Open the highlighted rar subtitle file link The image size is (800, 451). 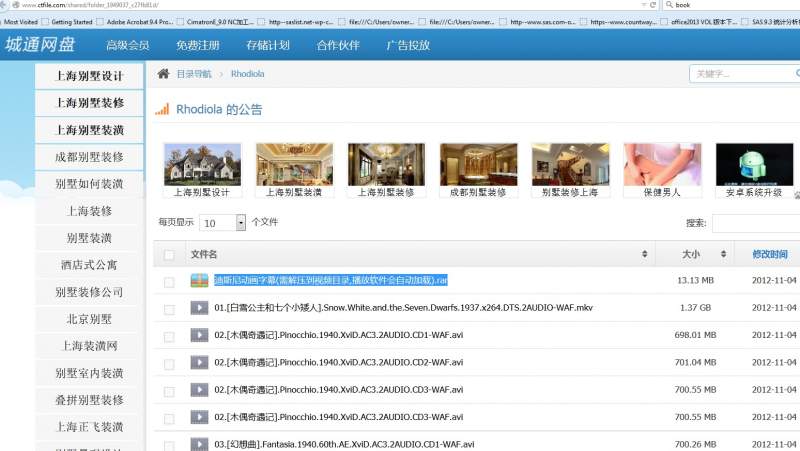pos(331,280)
